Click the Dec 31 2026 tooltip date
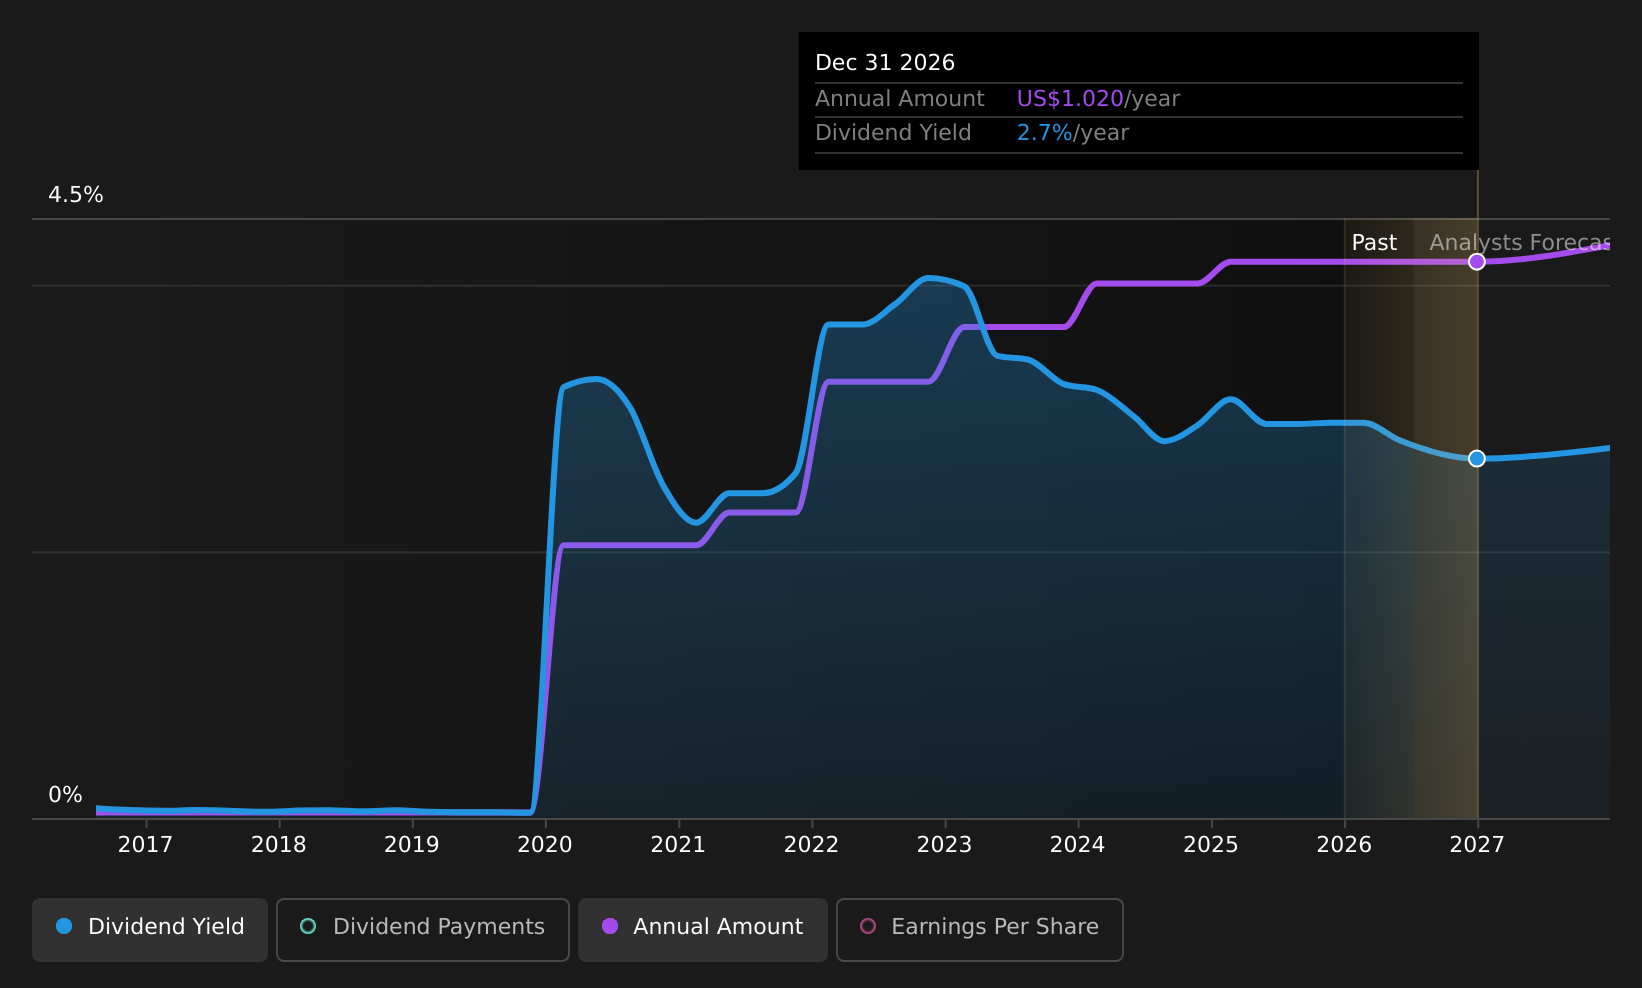The image size is (1642, 988). (885, 63)
